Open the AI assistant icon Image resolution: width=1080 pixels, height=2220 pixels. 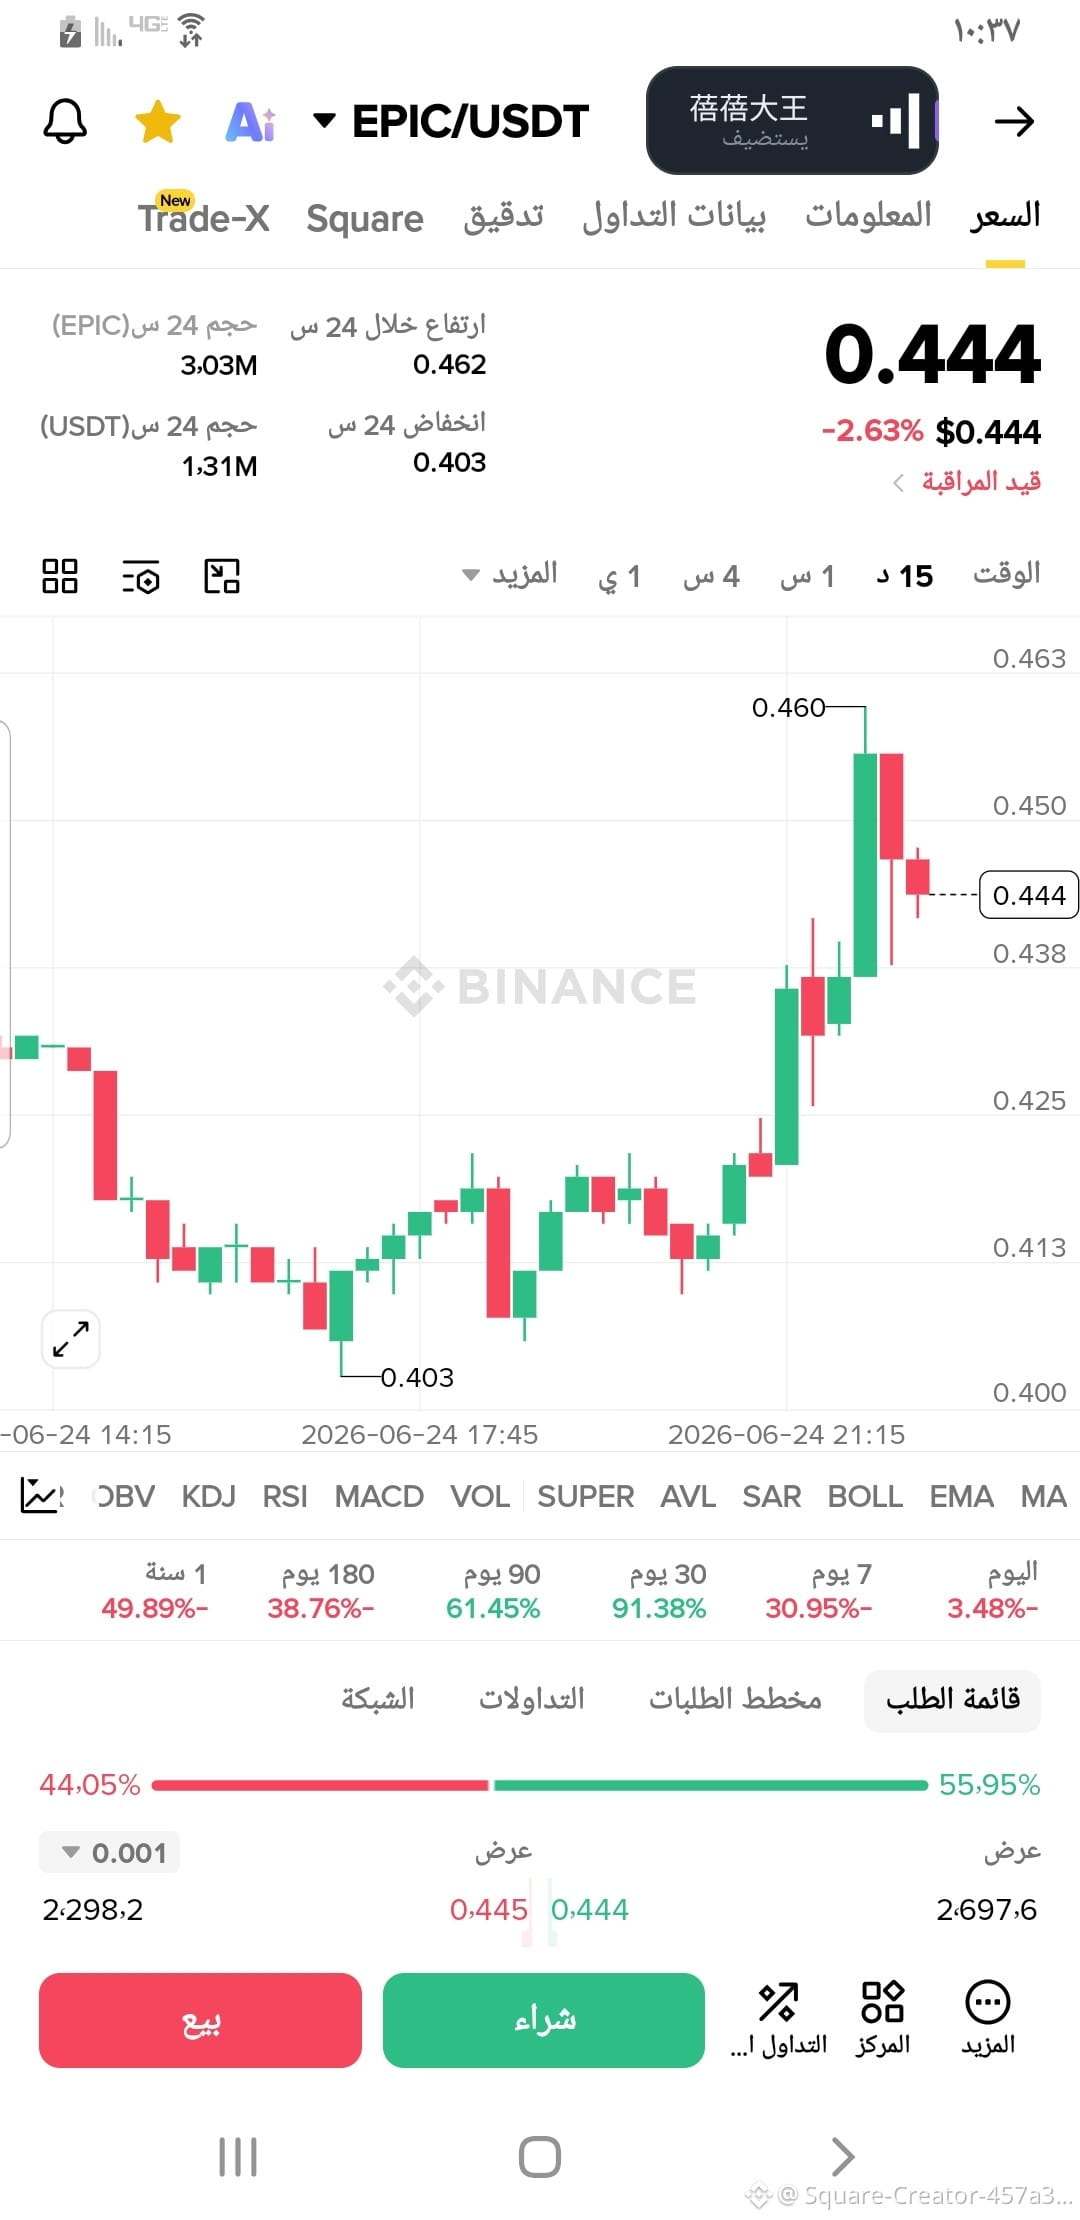[x=250, y=122]
